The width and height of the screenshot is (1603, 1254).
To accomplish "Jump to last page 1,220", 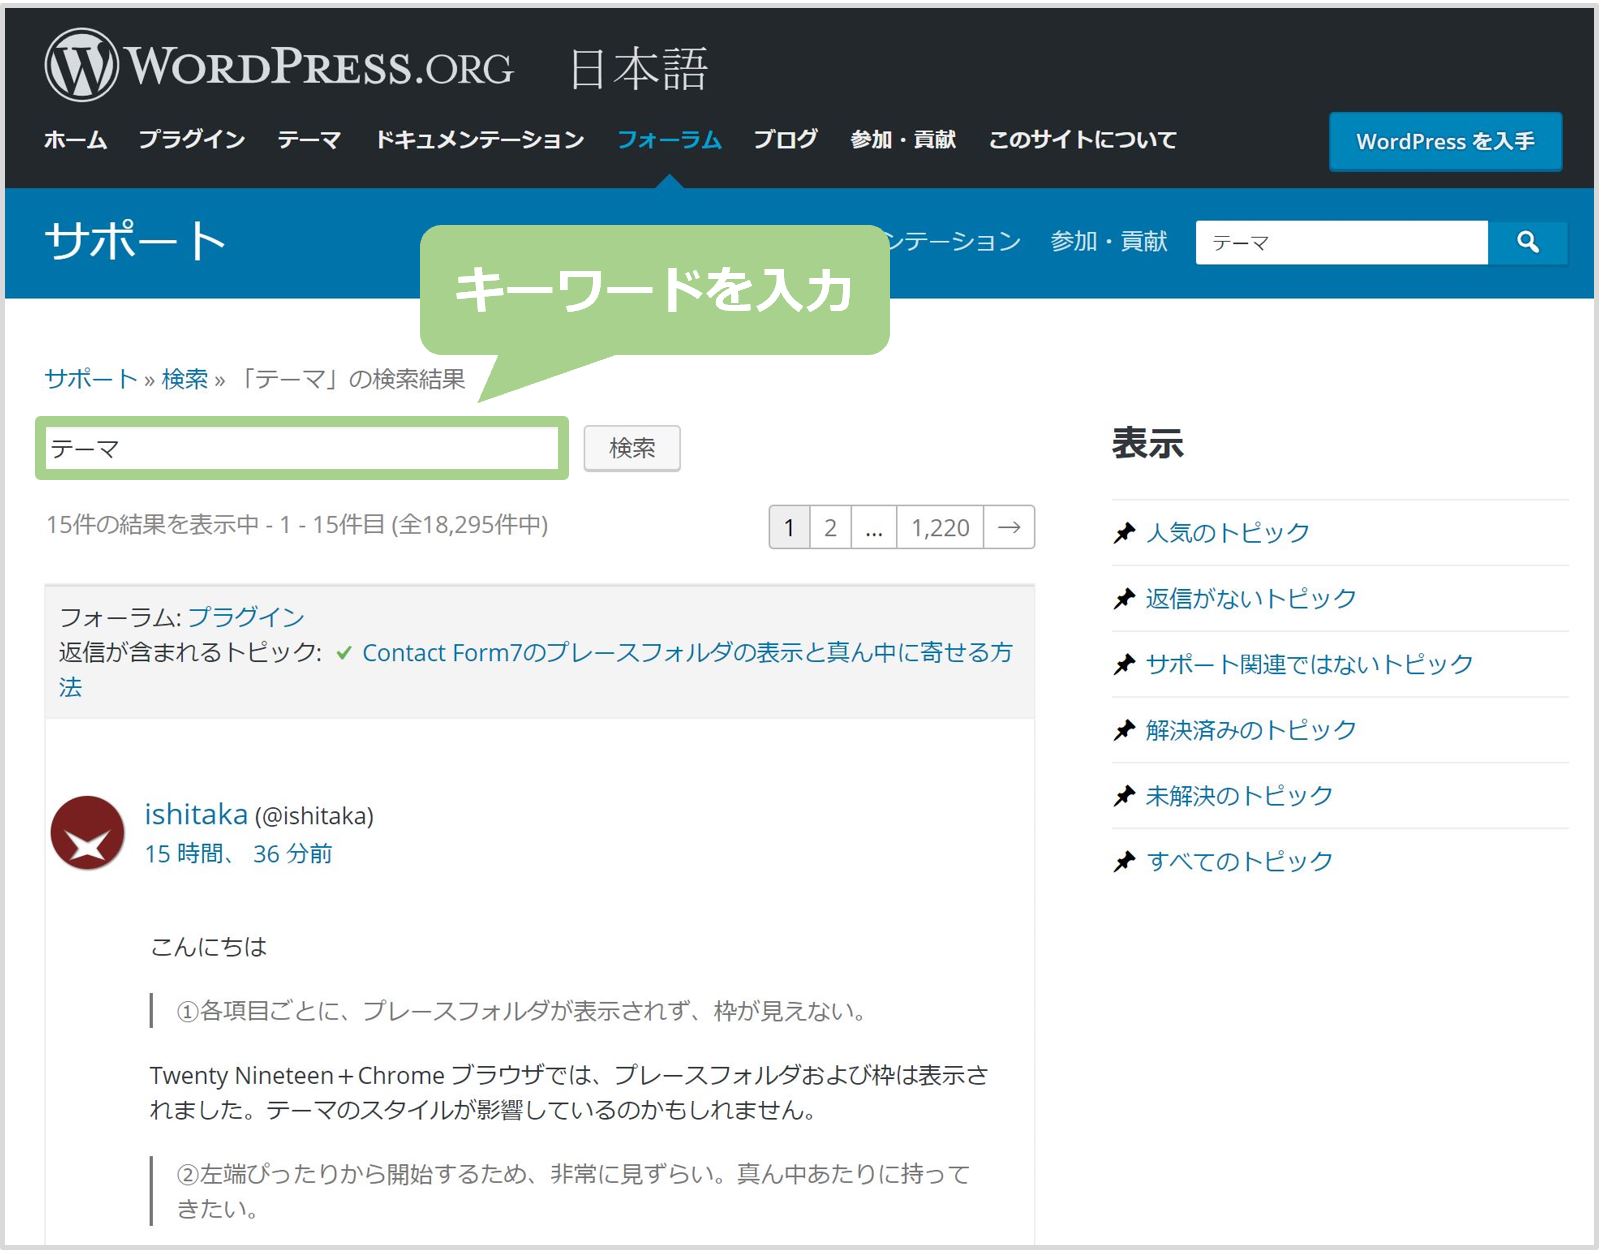I will pos(940,527).
